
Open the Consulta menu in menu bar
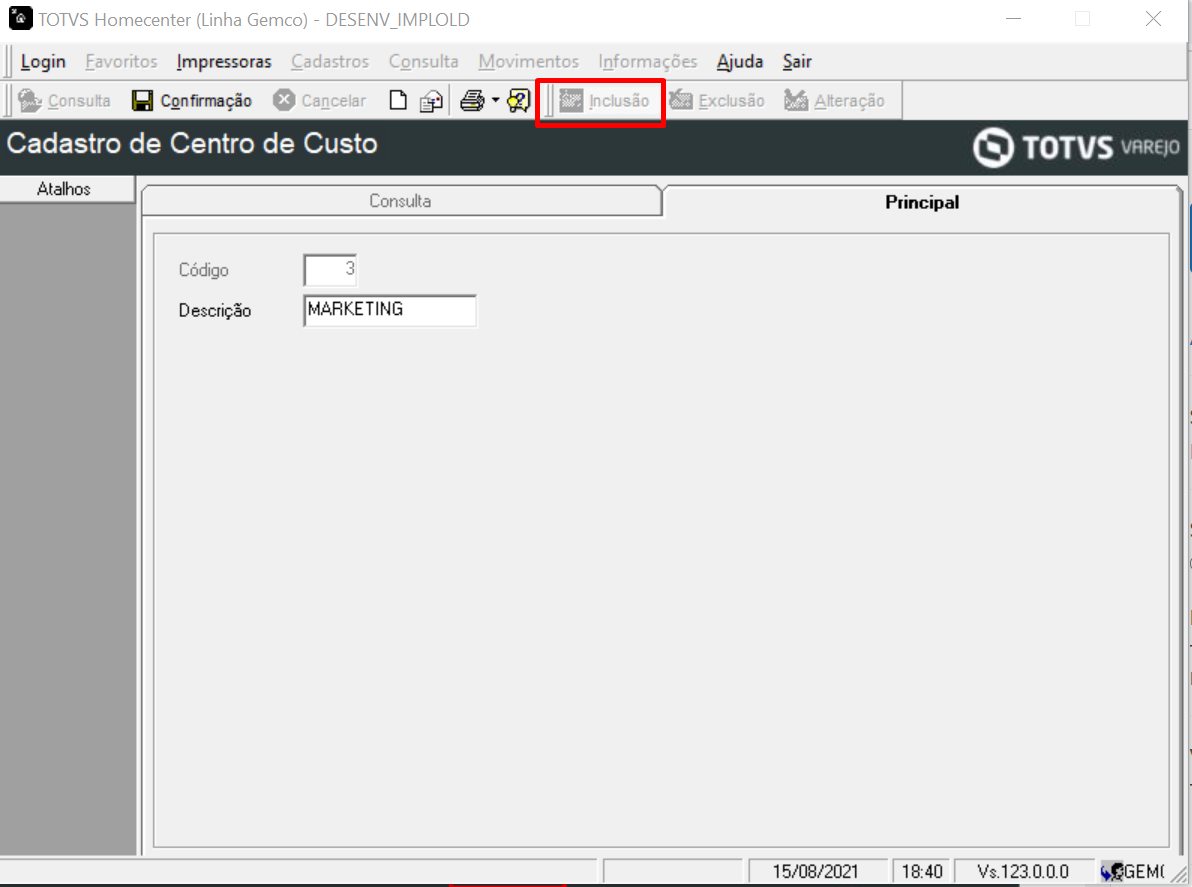(x=423, y=62)
